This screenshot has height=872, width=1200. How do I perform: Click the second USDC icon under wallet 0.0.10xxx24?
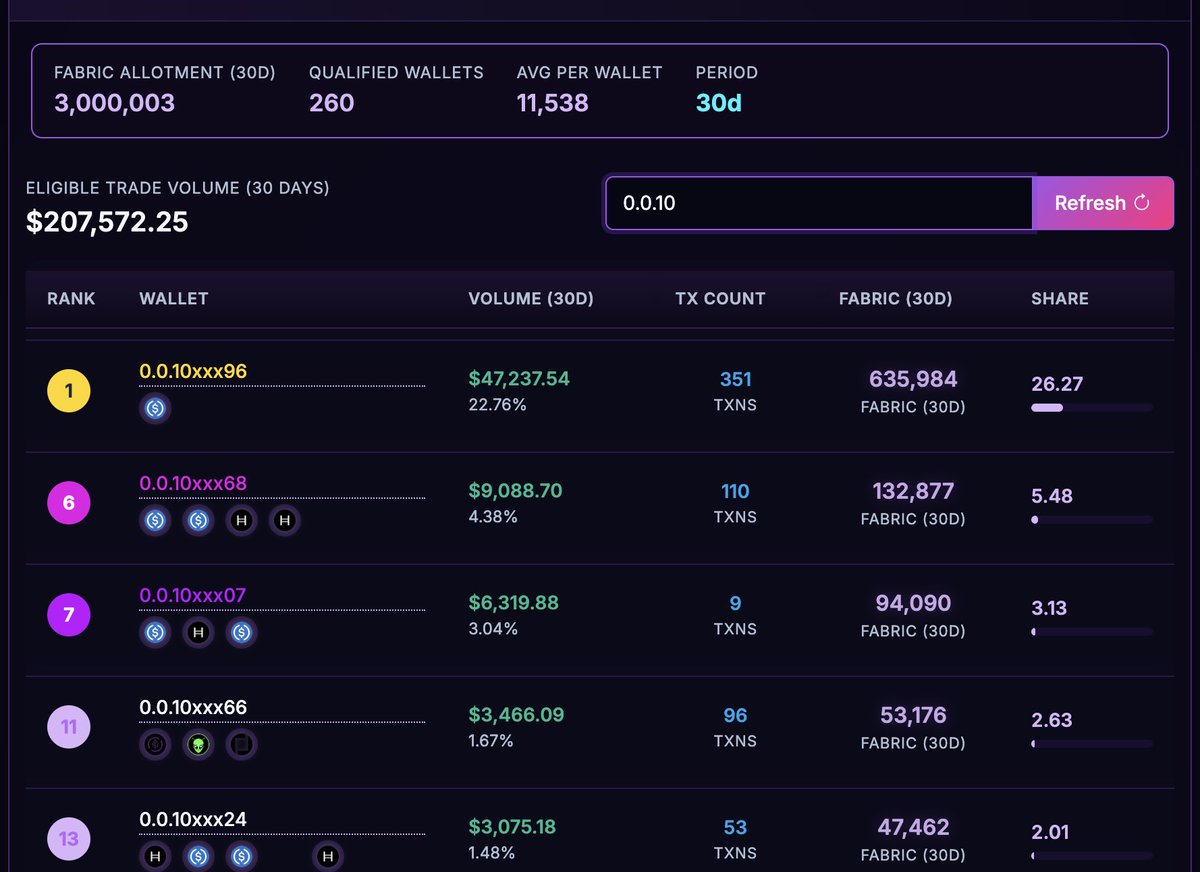(x=241, y=856)
